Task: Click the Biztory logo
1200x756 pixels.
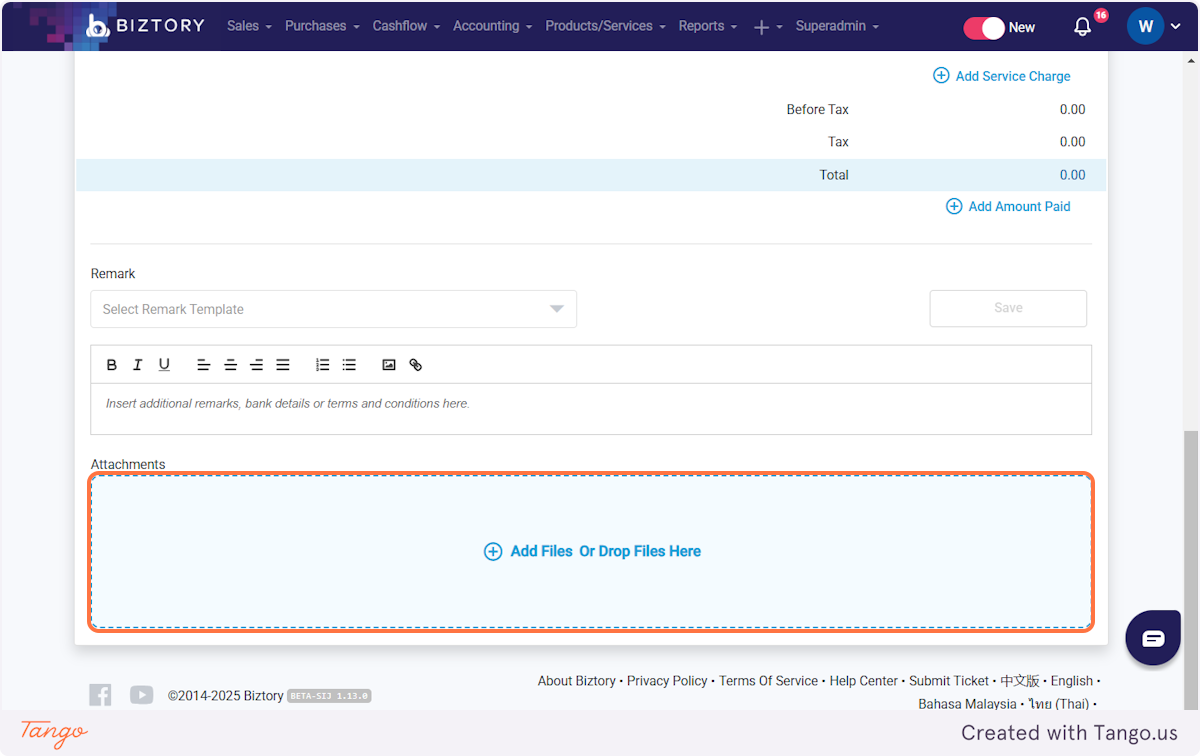Action: click(145, 26)
